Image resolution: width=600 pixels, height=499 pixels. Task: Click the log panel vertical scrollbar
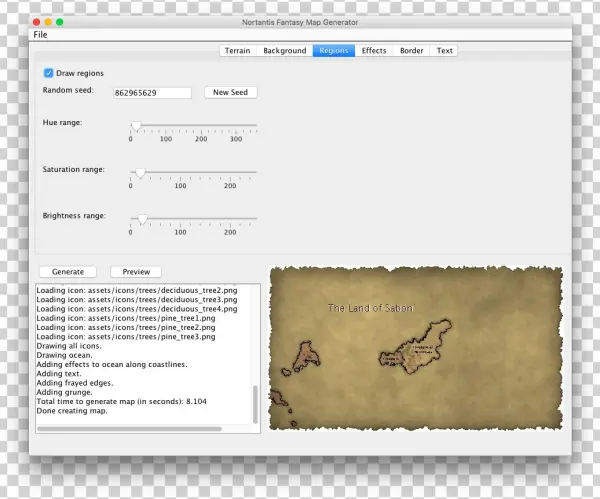256,404
